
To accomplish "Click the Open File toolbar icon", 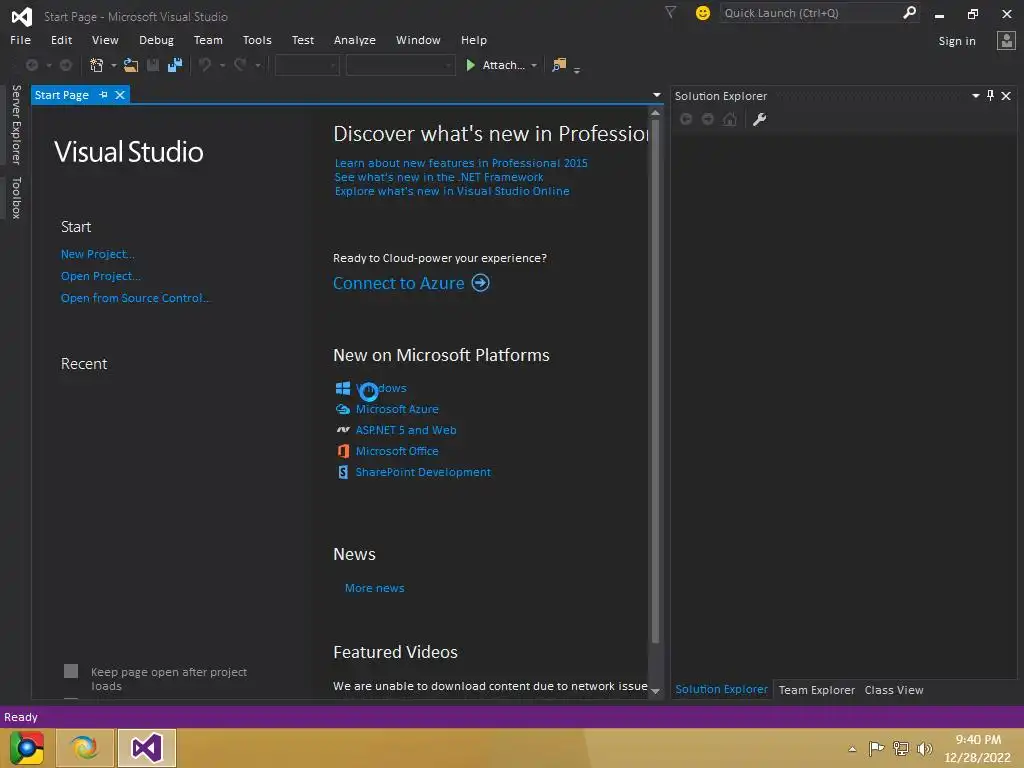I will coord(131,65).
